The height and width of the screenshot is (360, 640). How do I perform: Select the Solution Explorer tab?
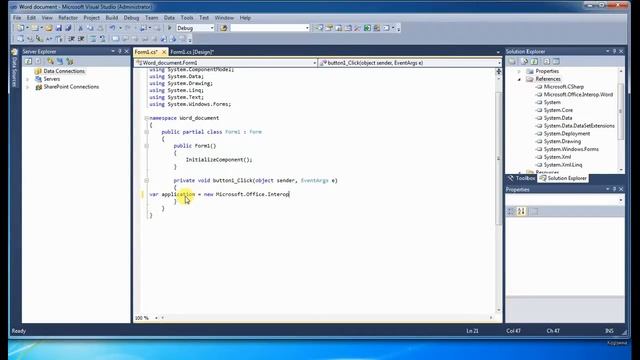click(563, 178)
